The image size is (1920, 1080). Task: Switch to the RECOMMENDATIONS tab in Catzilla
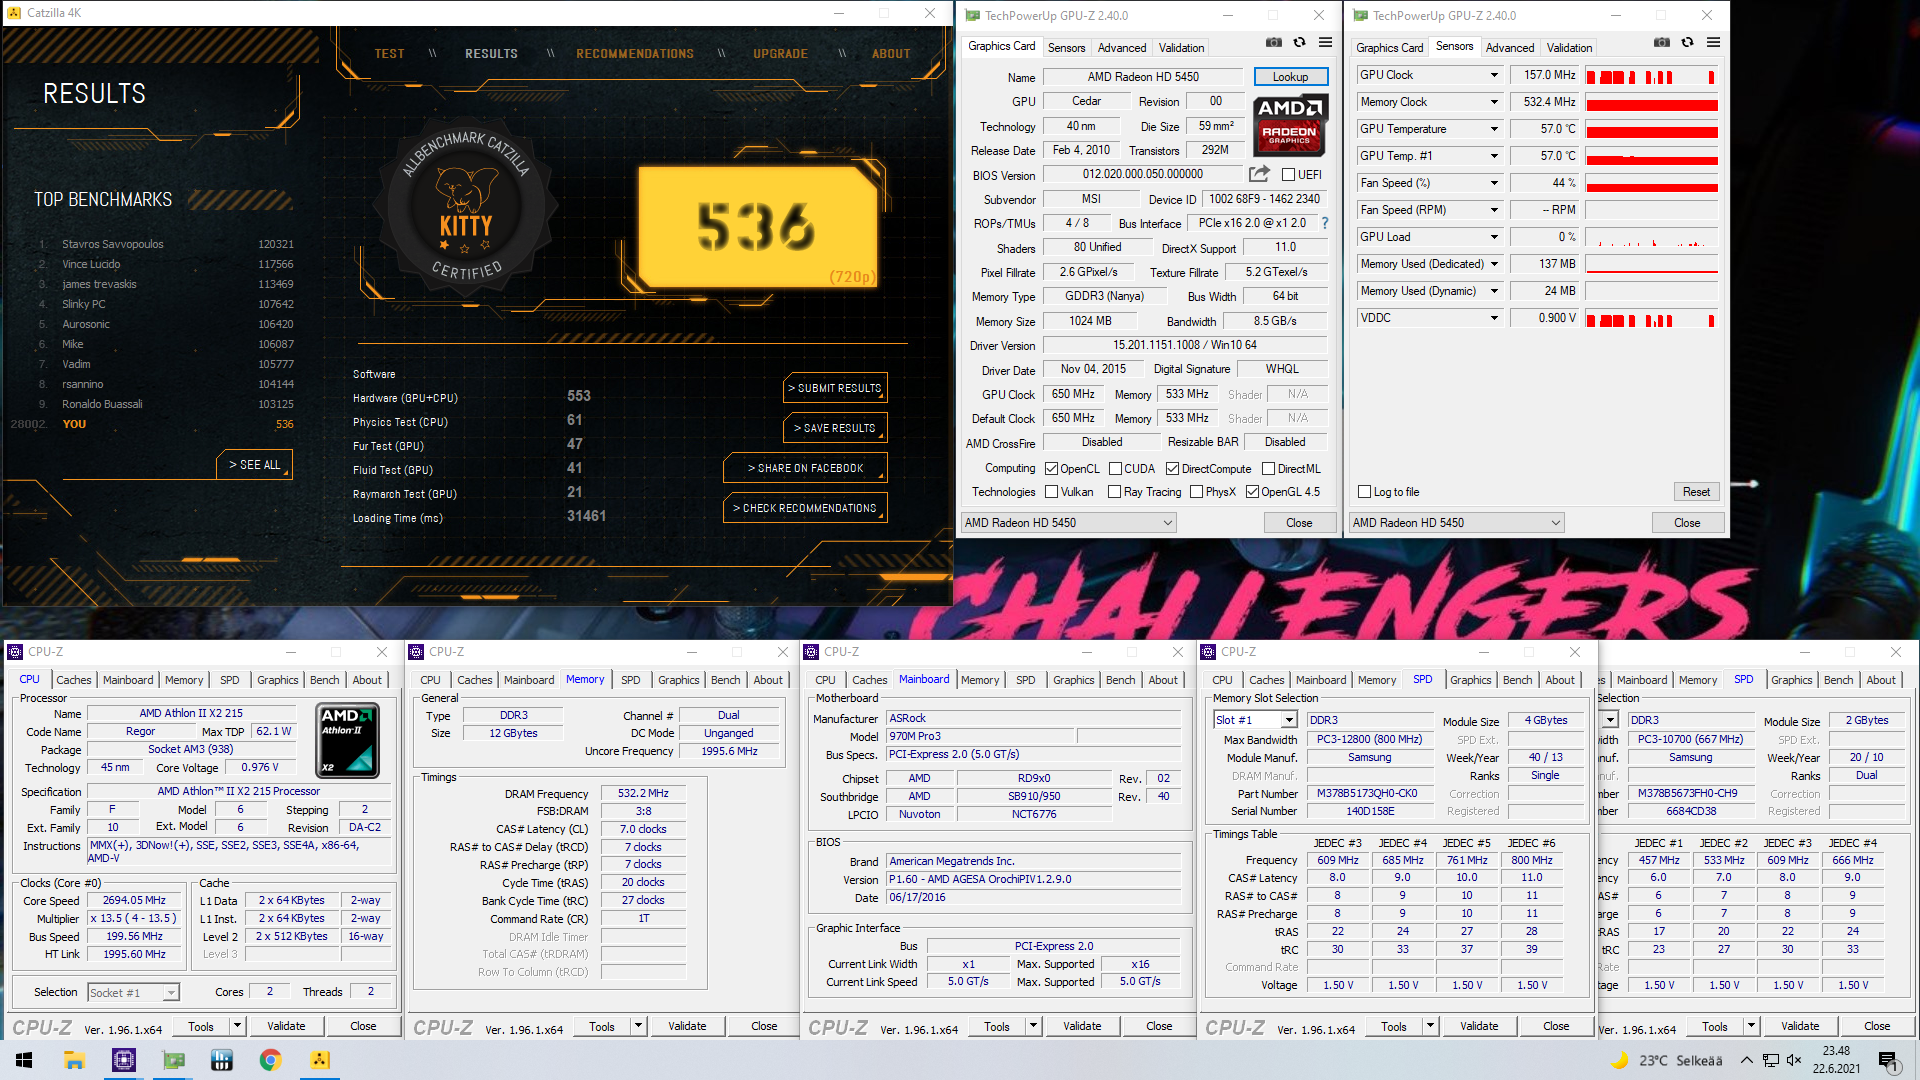click(635, 54)
